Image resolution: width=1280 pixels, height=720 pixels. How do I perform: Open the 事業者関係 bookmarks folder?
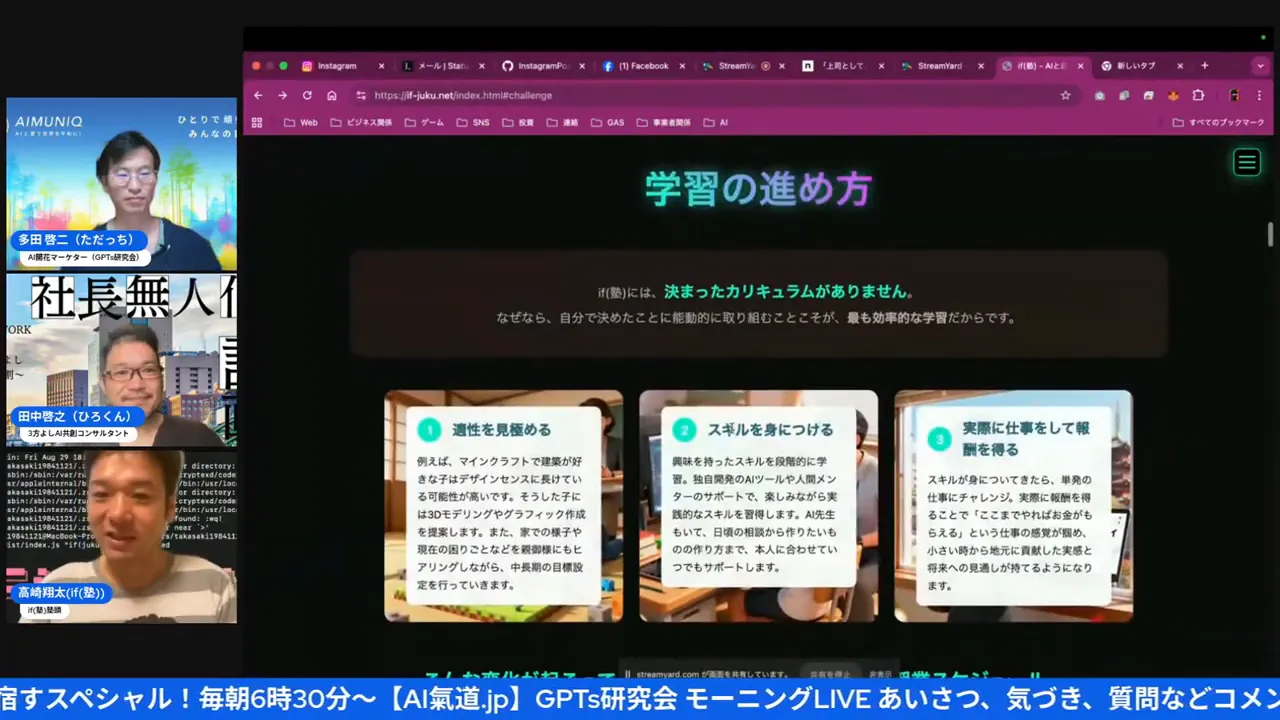tap(663, 123)
